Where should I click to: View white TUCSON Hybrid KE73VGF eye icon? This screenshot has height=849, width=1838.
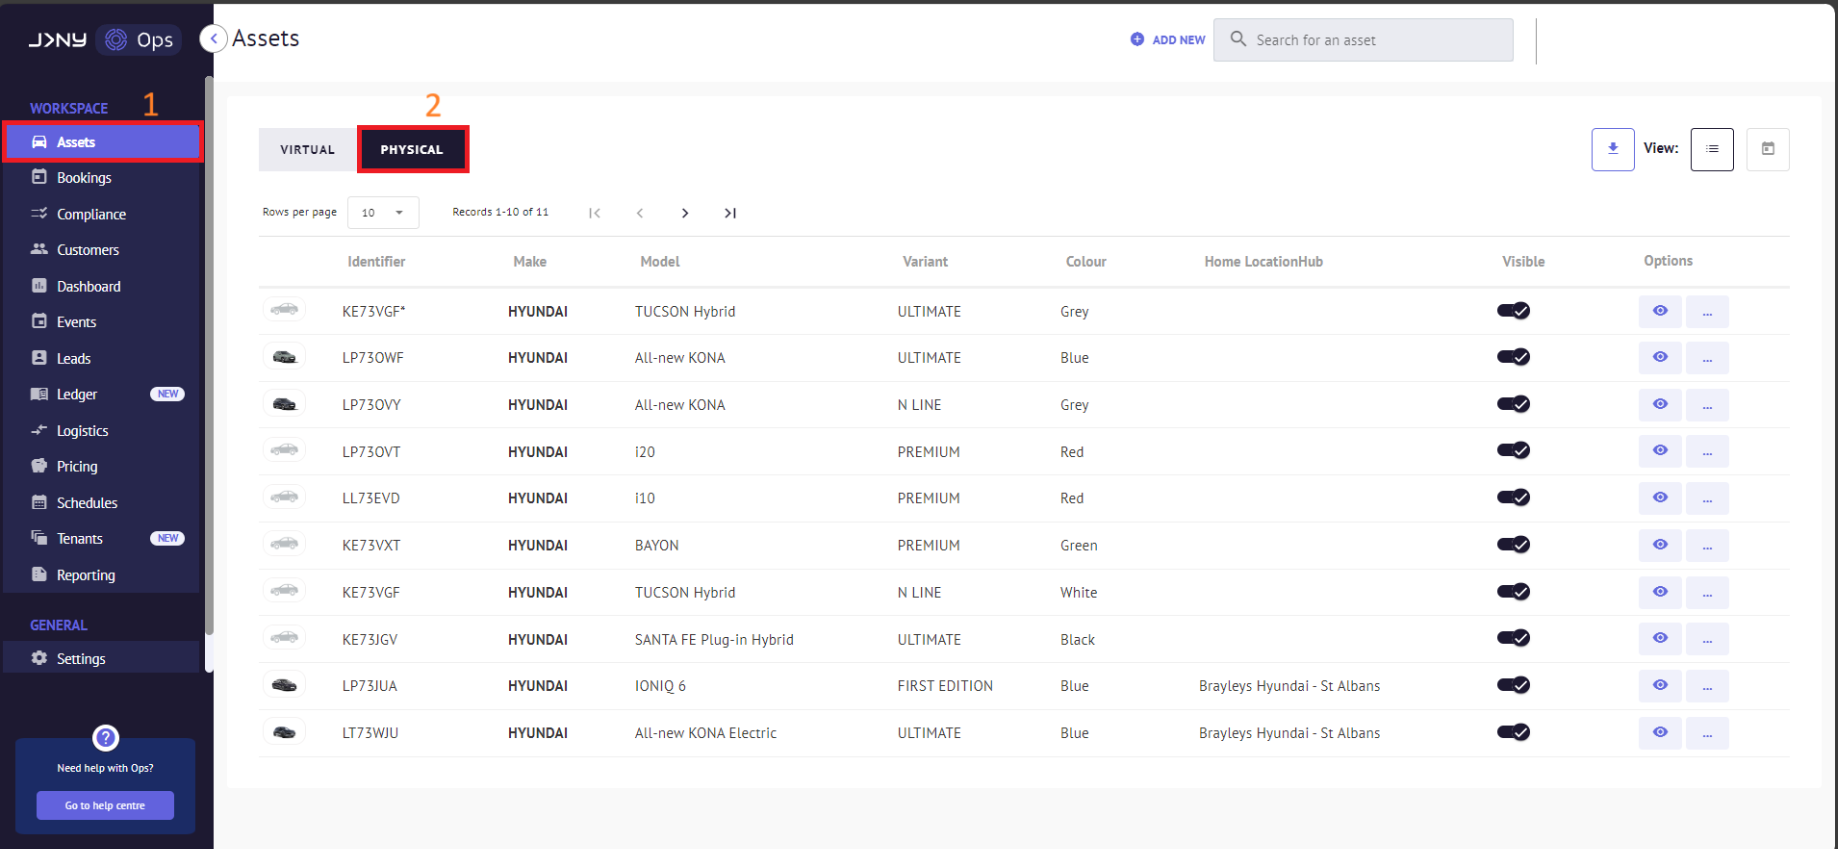[1660, 592]
